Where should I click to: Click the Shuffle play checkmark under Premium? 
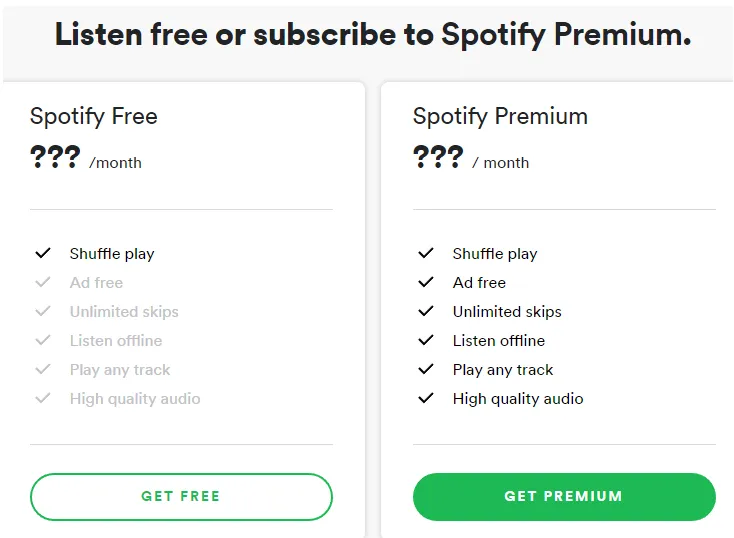click(x=426, y=253)
